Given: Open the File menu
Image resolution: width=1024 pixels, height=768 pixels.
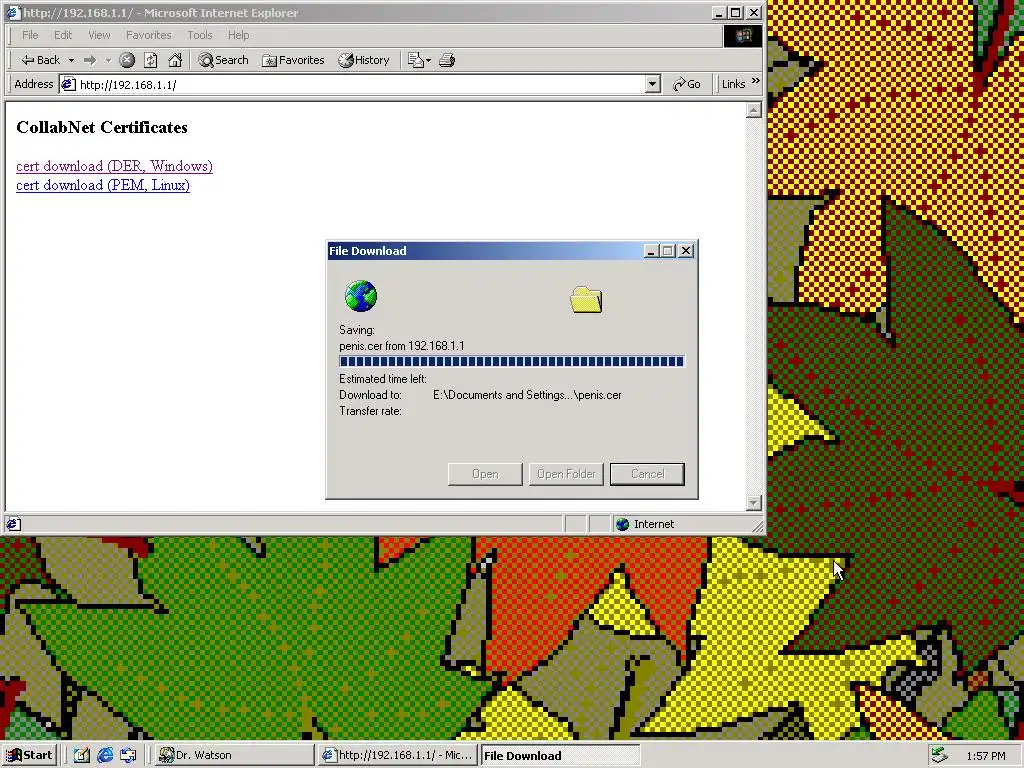Looking at the screenshot, I should click(x=30, y=35).
